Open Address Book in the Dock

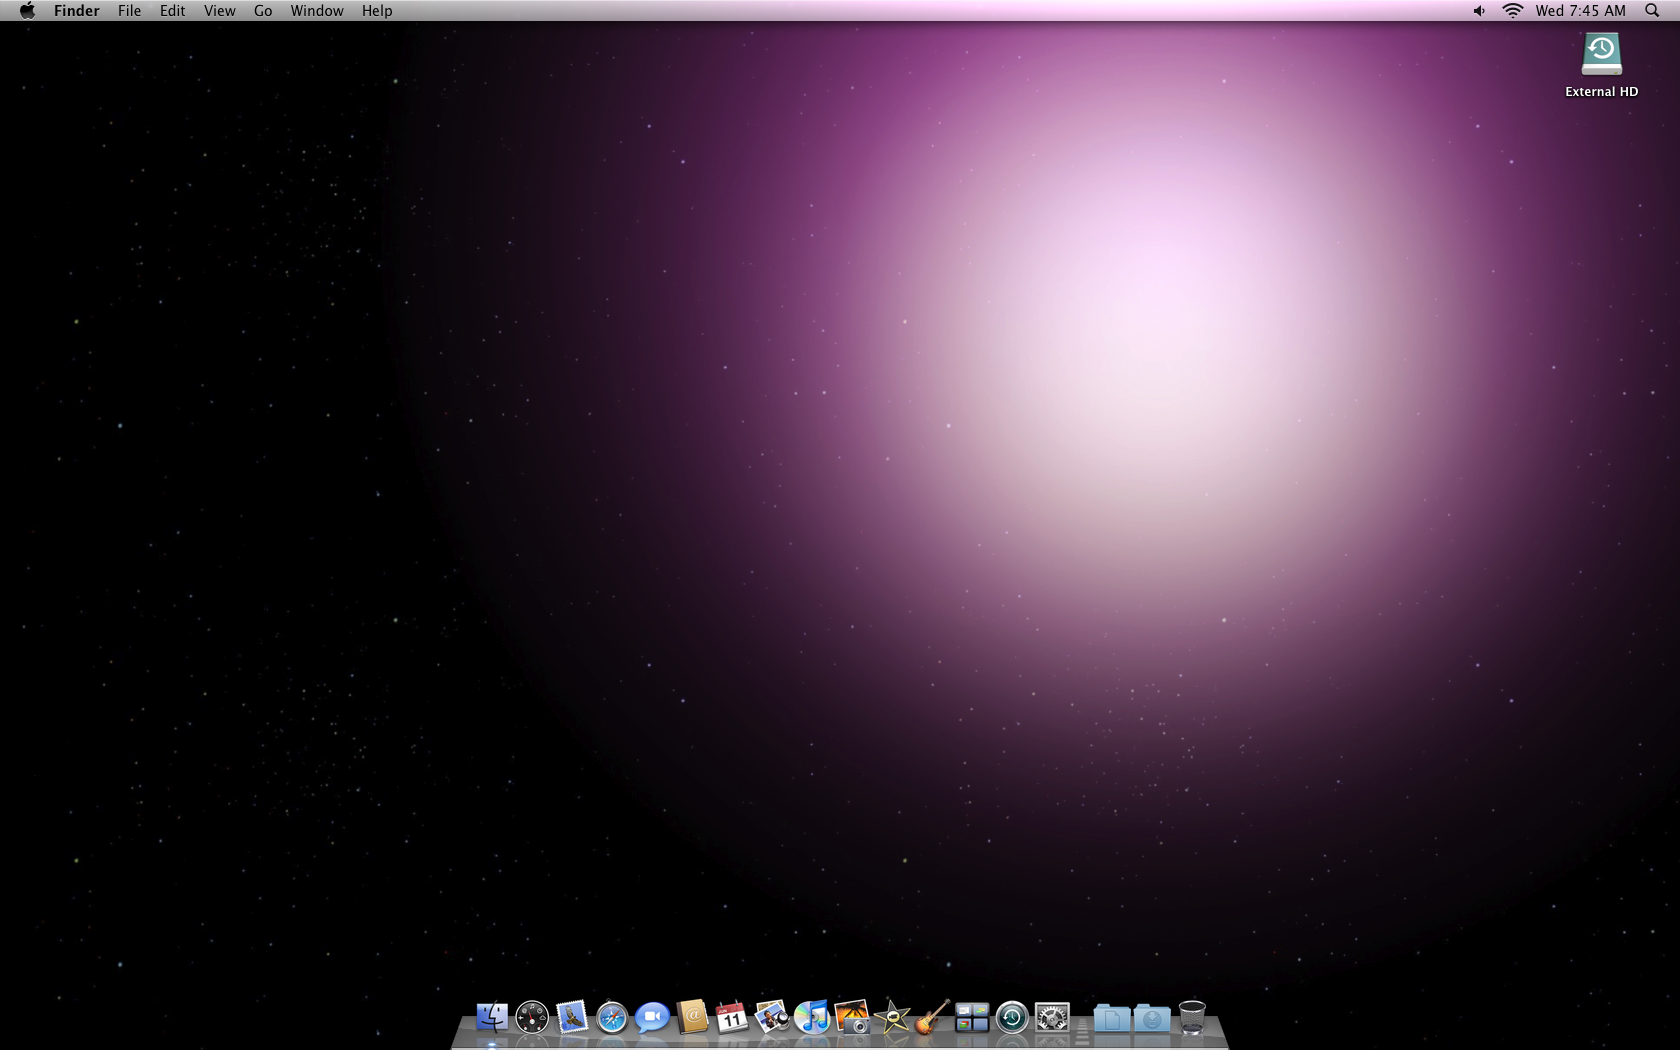coord(692,1018)
